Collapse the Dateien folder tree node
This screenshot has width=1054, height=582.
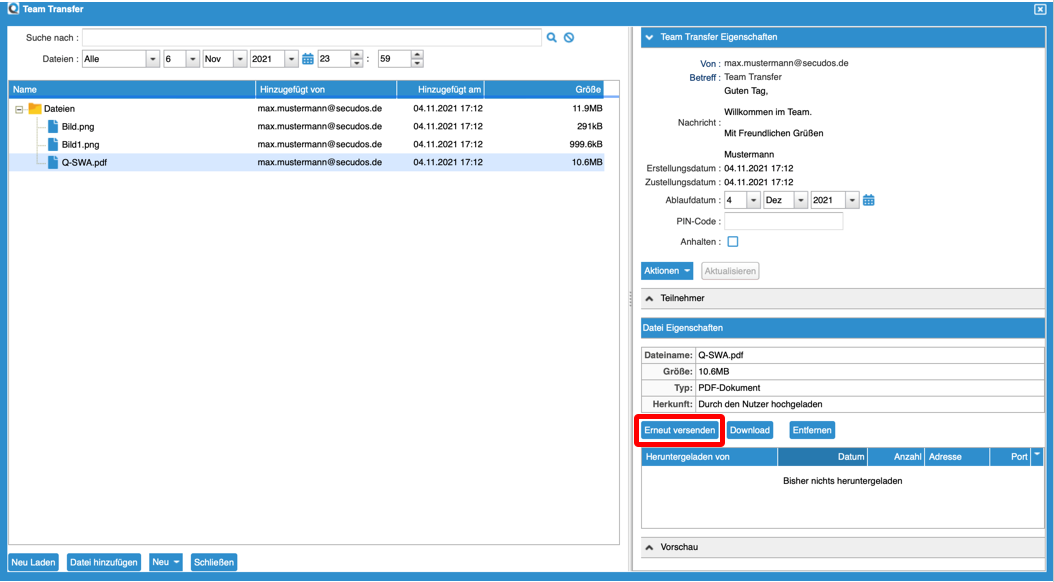tap(19, 109)
